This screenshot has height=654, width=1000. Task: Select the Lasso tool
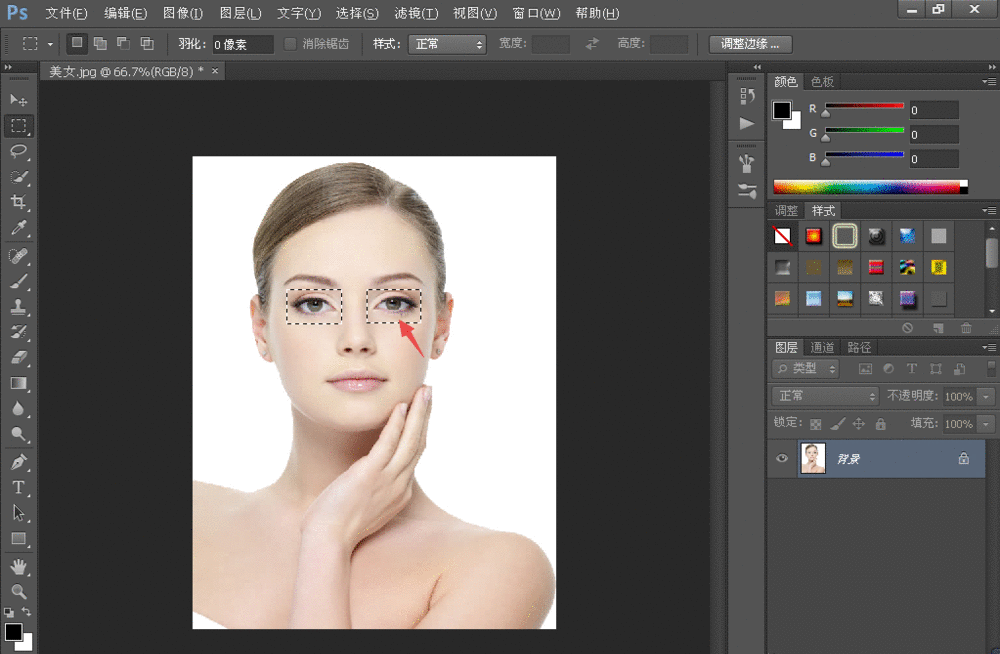point(18,151)
